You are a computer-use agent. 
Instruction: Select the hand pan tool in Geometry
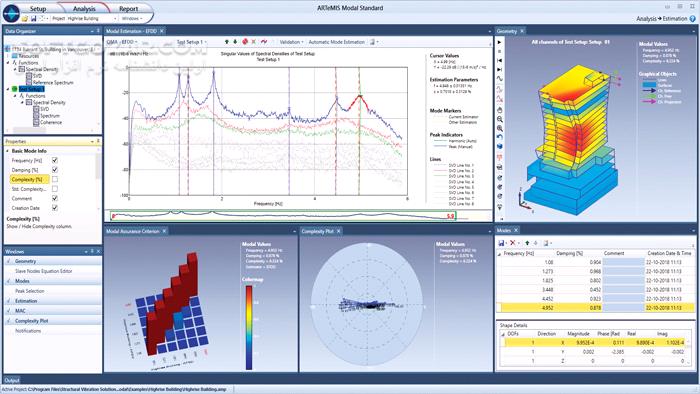click(500, 110)
